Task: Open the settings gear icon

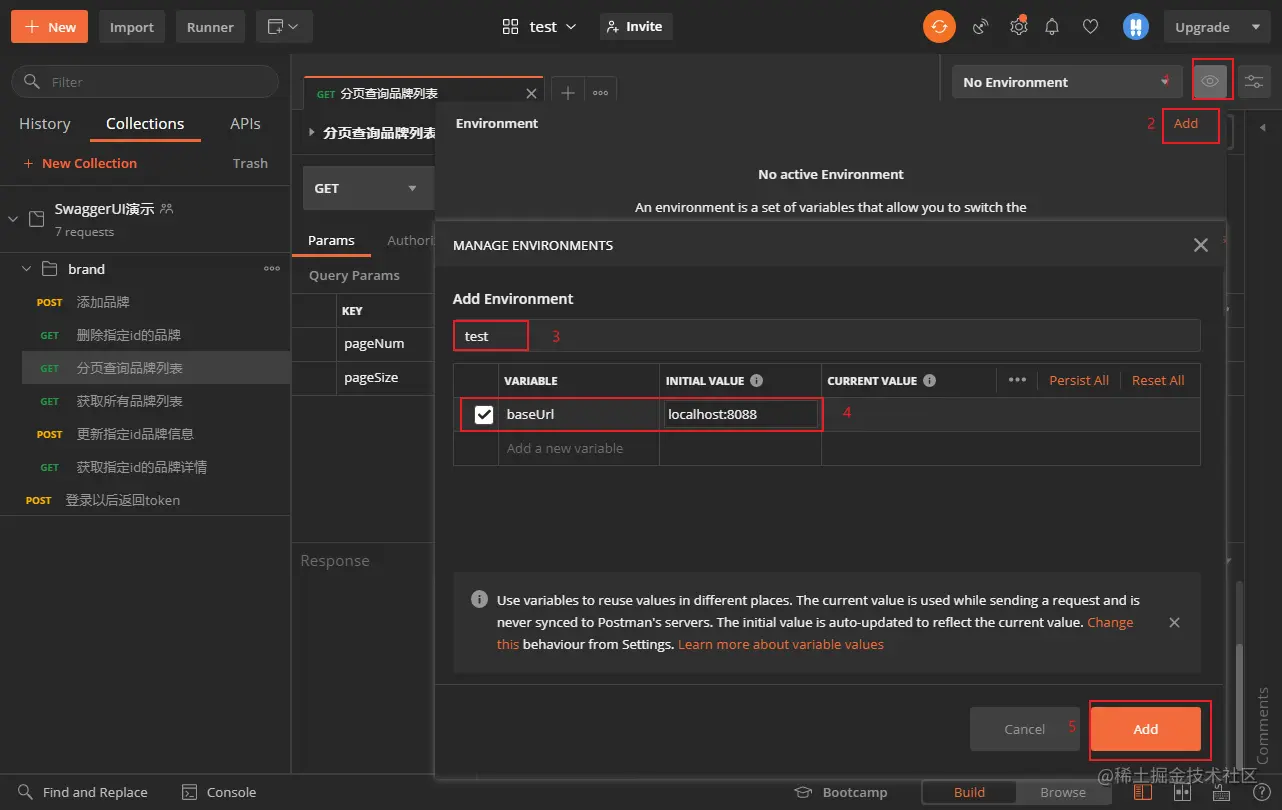Action: click(1018, 27)
